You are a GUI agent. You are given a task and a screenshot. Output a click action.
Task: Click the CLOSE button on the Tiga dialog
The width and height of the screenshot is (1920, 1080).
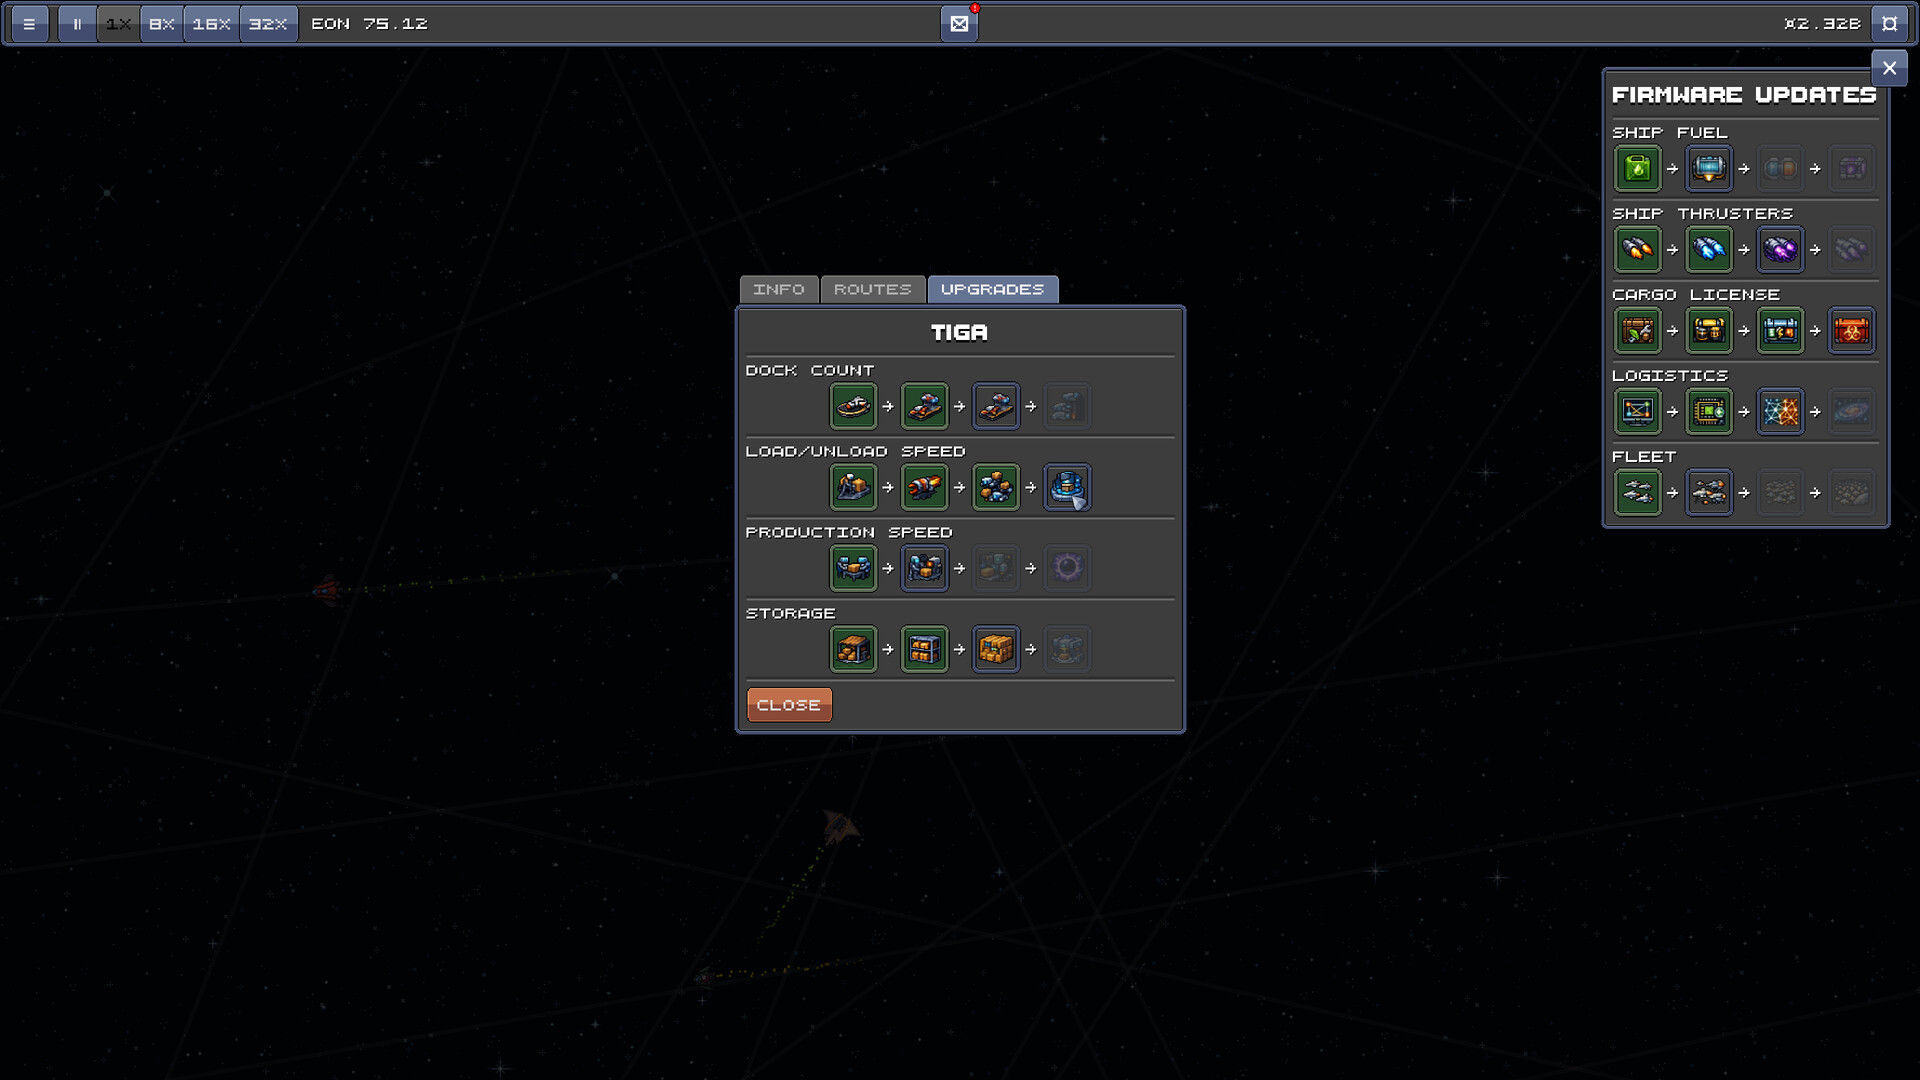click(x=789, y=704)
